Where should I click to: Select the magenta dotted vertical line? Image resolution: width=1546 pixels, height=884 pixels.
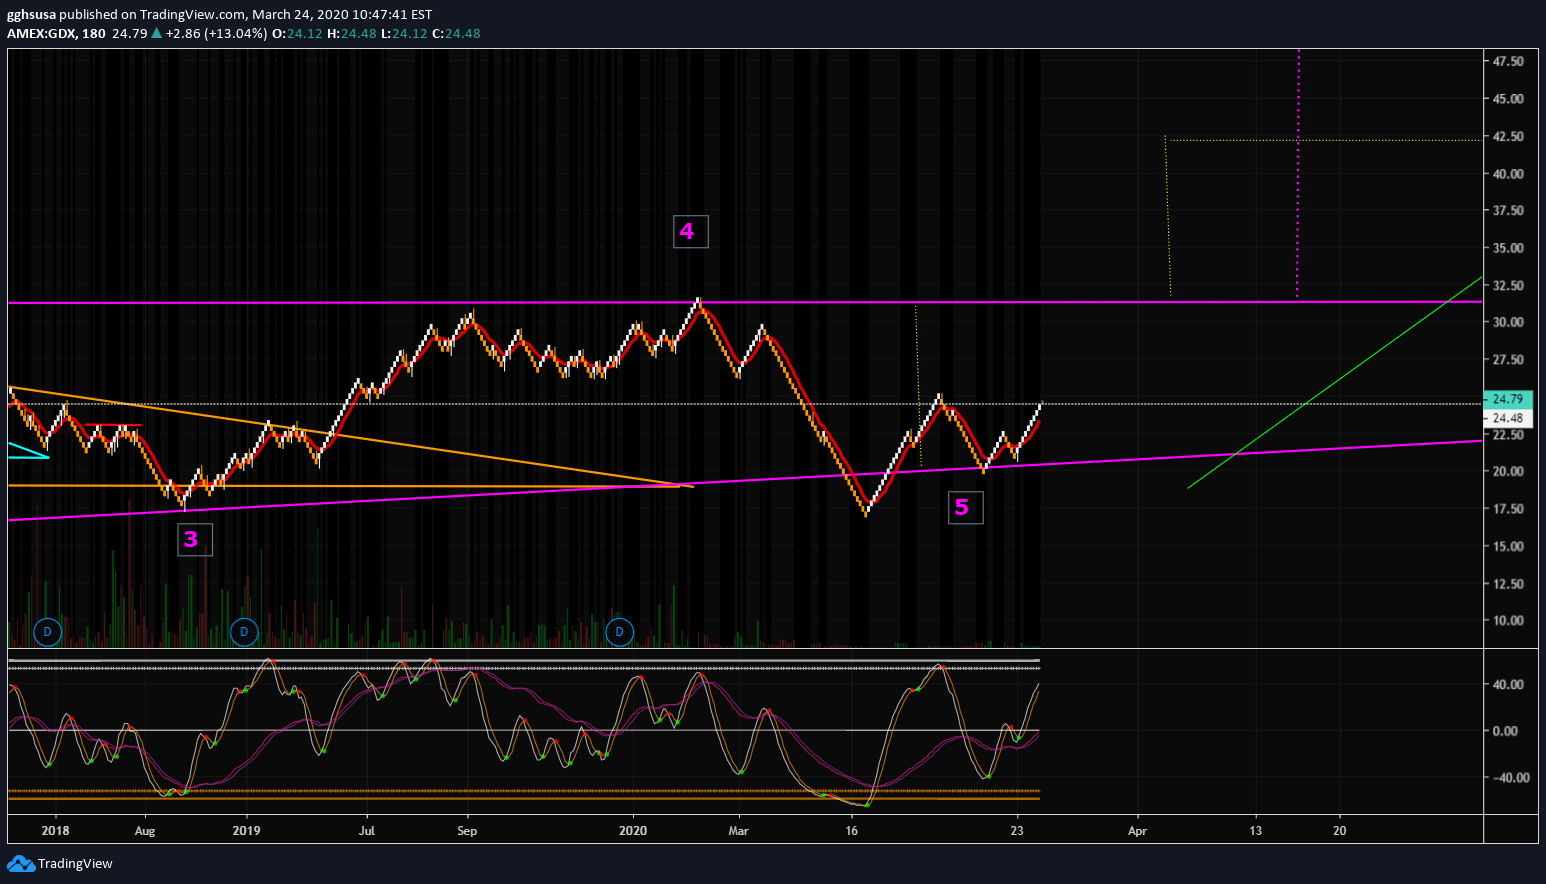1298,173
